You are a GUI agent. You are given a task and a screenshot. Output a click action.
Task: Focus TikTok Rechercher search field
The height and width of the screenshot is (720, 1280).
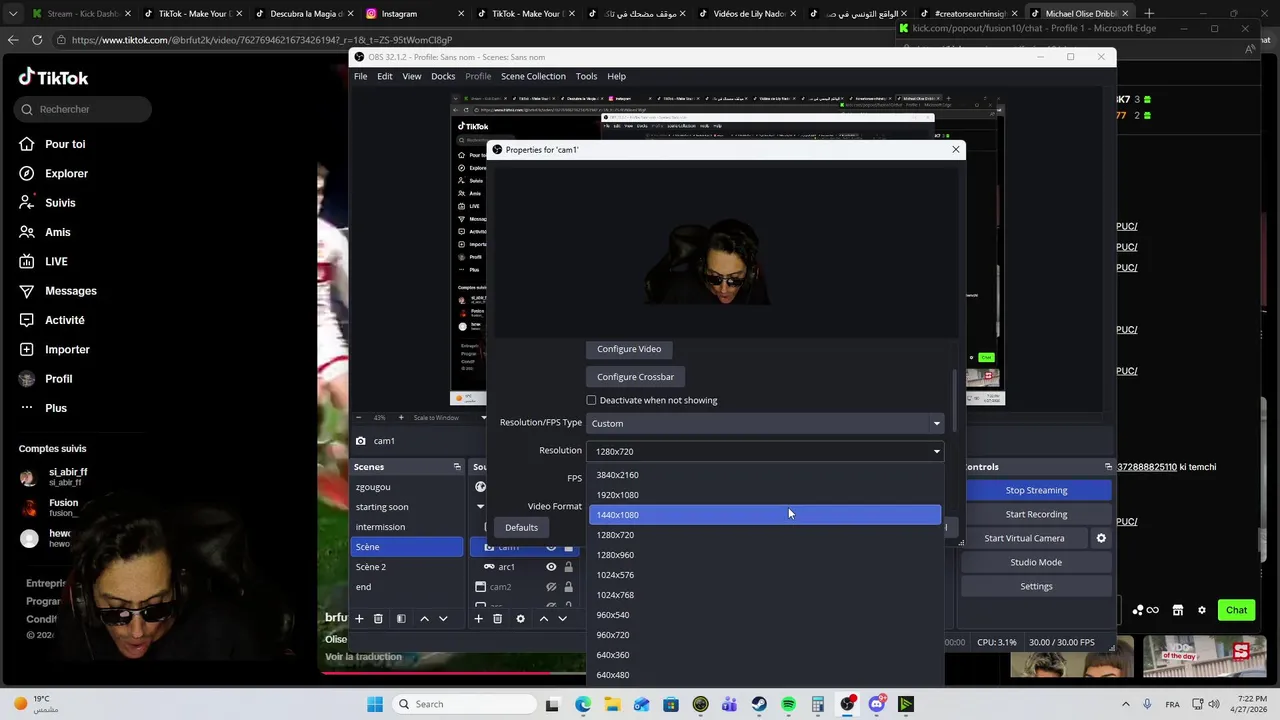click(x=83, y=109)
